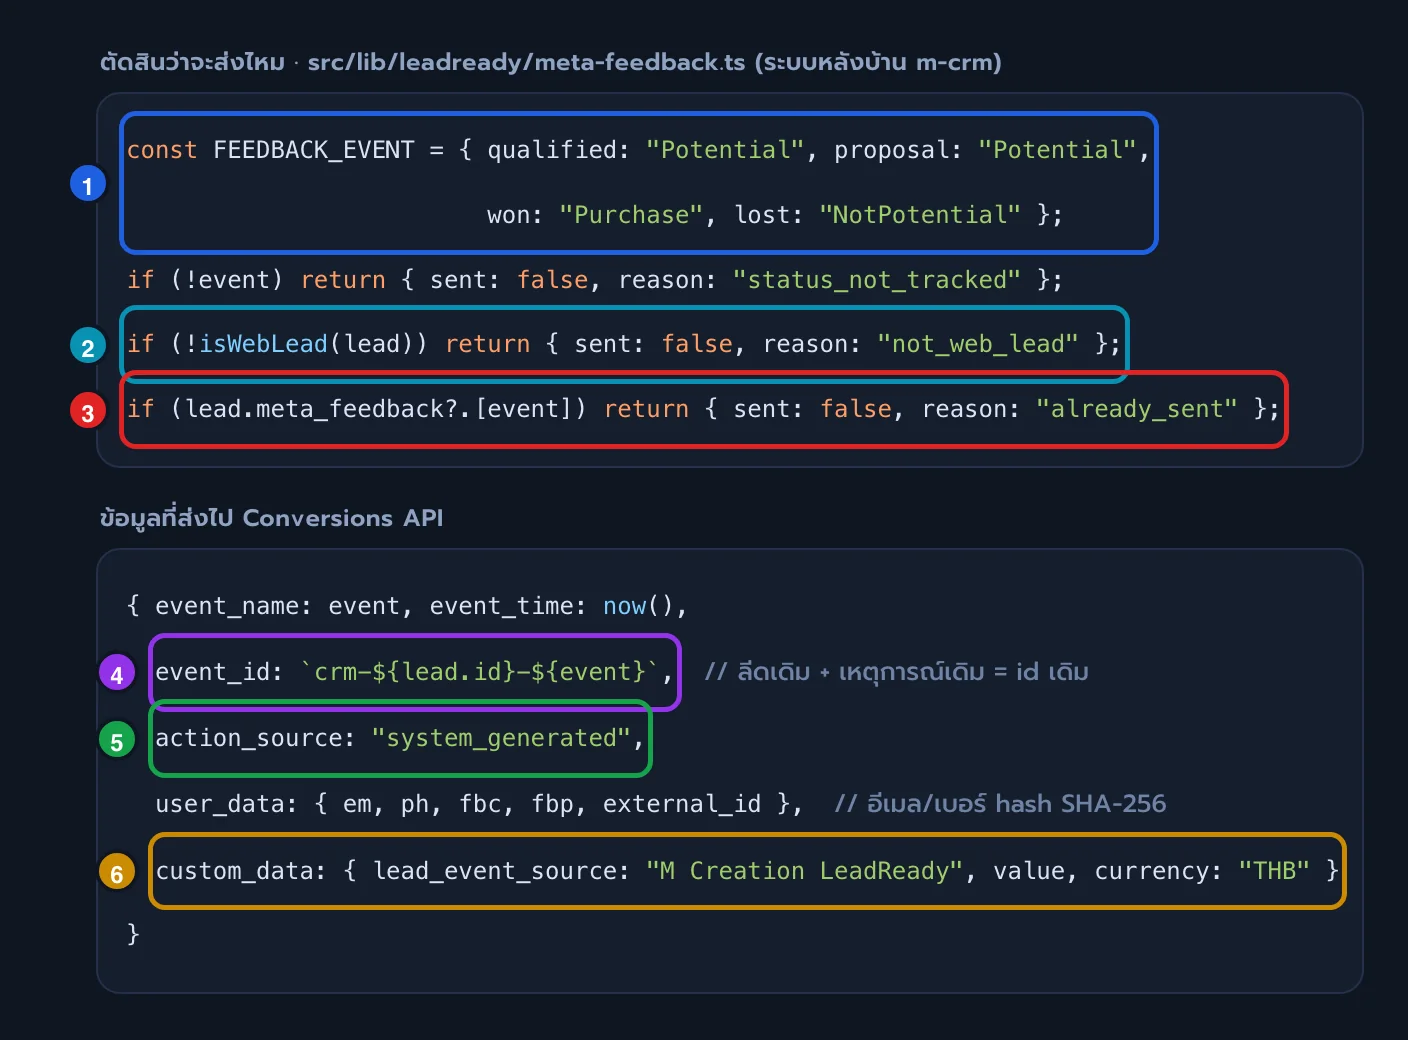This screenshot has height=1040, width=1408.
Task: Click the "status_not_tracked" reason string
Action: [877, 280]
